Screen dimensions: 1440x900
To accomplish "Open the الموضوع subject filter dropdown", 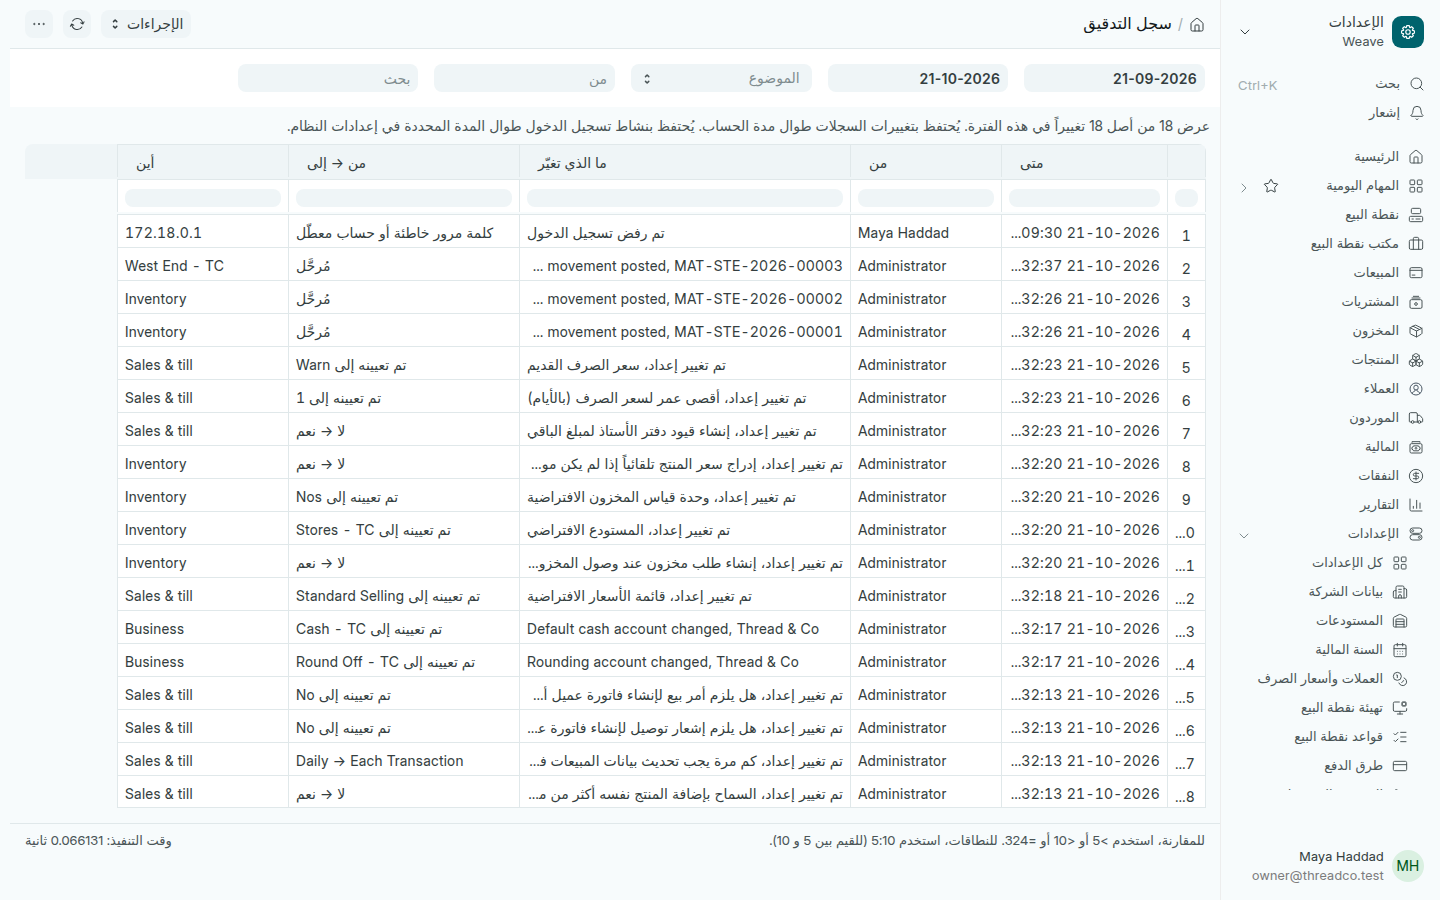I will (723, 78).
